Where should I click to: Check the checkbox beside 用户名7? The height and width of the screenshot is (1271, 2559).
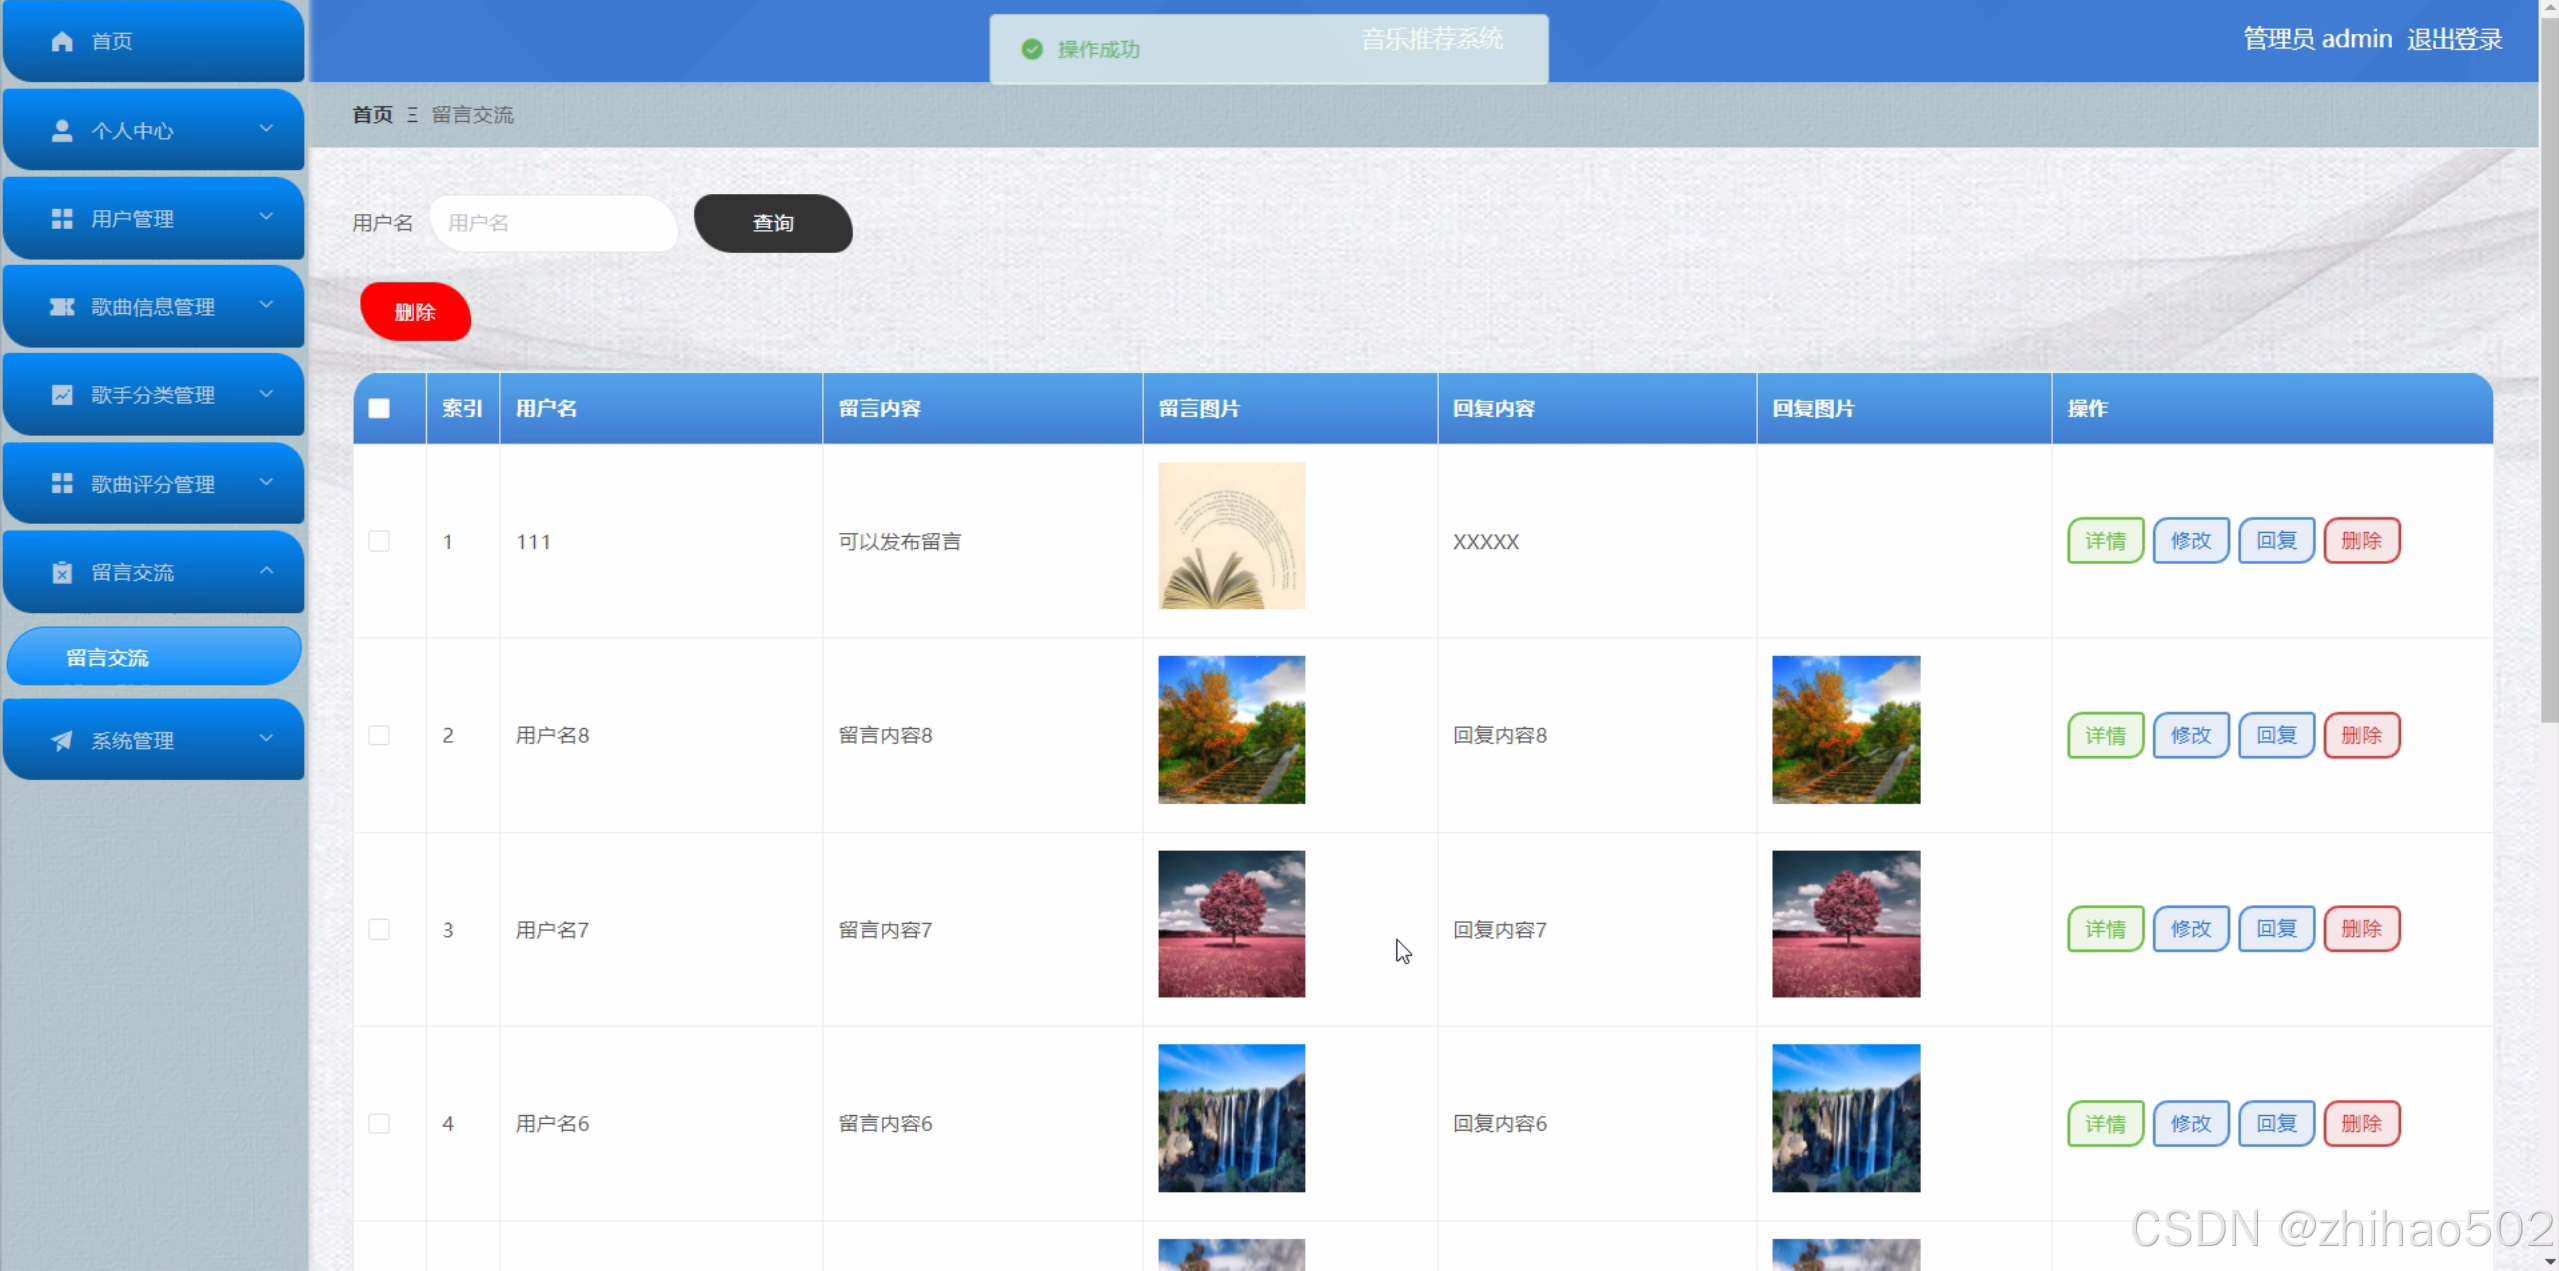pos(378,929)
